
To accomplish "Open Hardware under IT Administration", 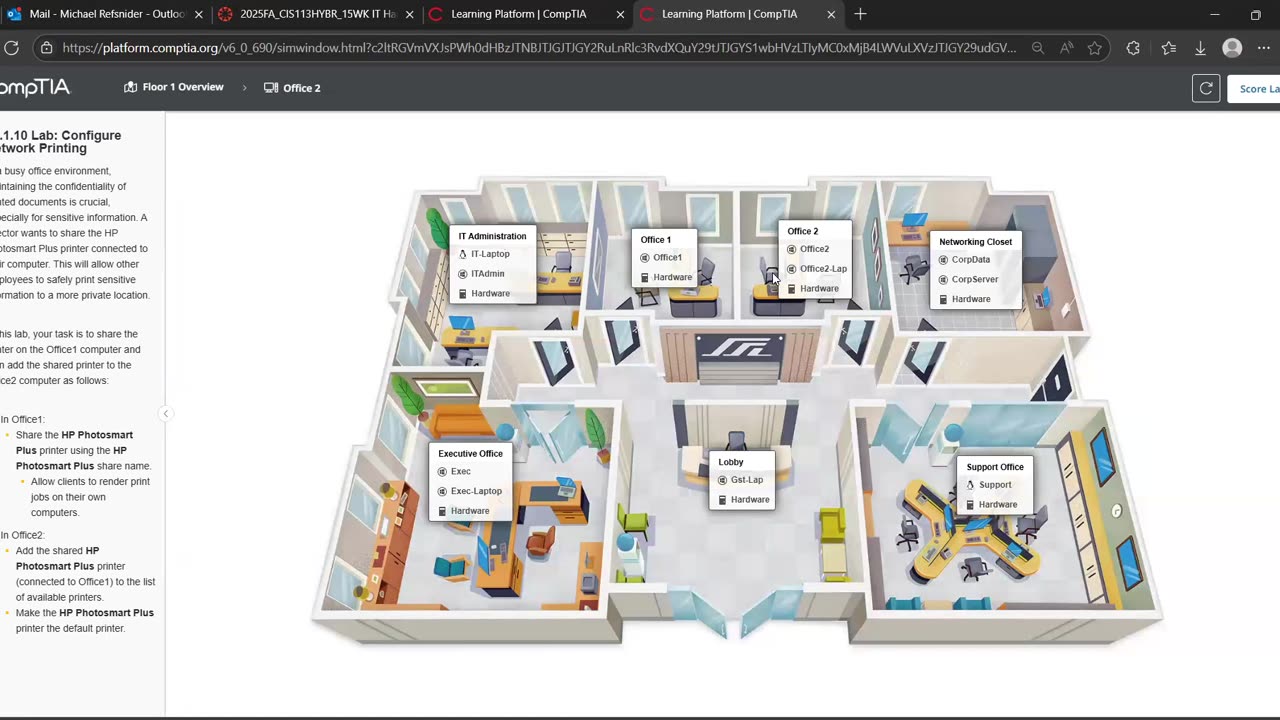I will coord(490,294).
